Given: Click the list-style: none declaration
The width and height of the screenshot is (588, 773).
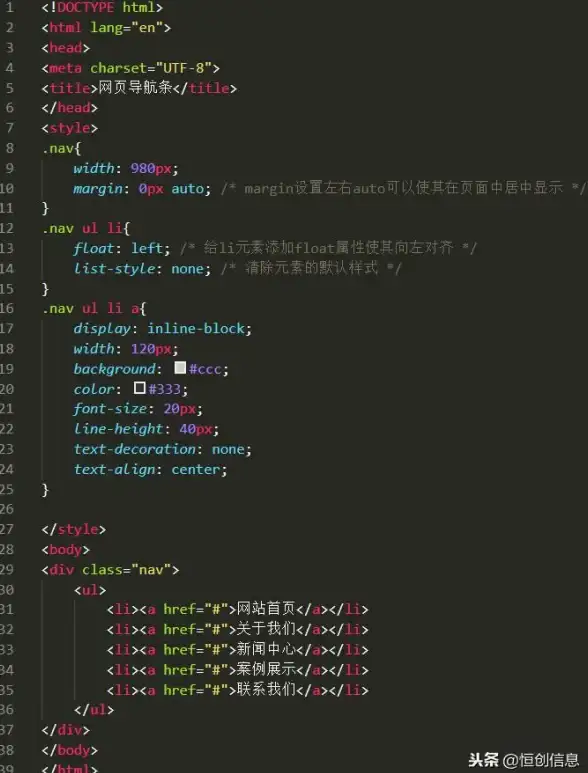Looking at the screenshot, I should pyautogui.click(x=142, y=269).
